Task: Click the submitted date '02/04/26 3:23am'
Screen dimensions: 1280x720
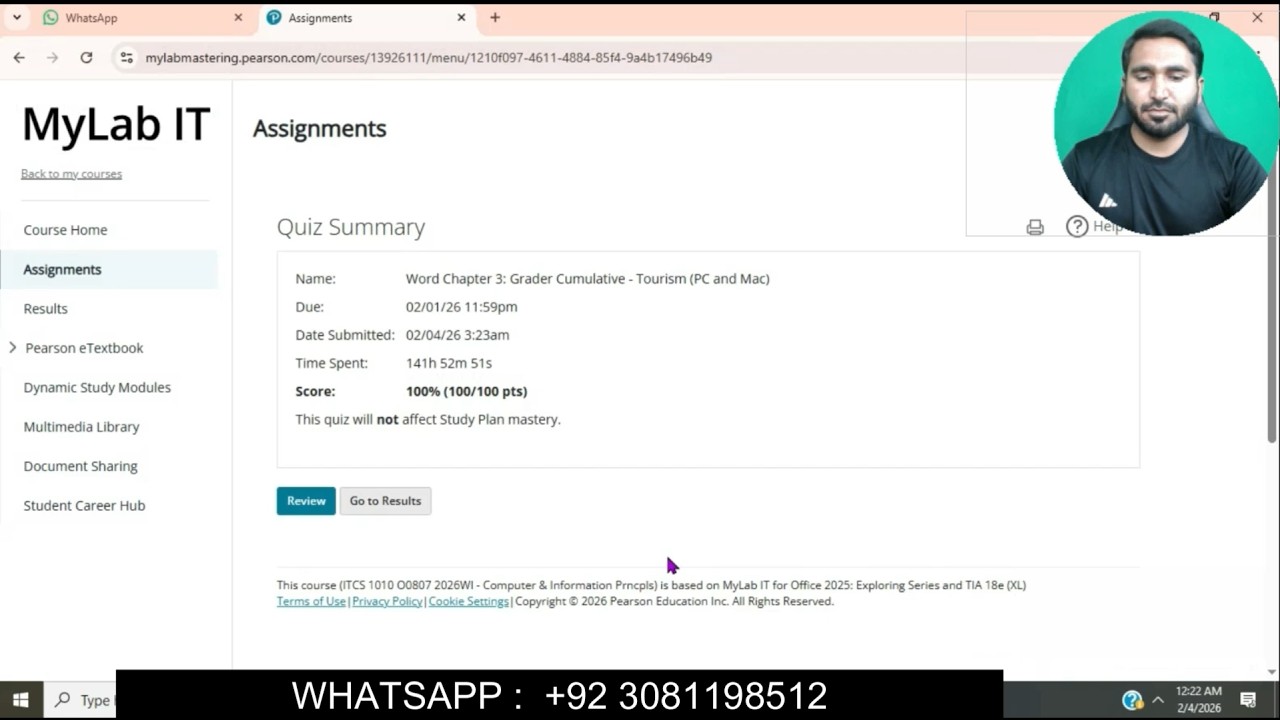Action: click(x=457, y=335)
